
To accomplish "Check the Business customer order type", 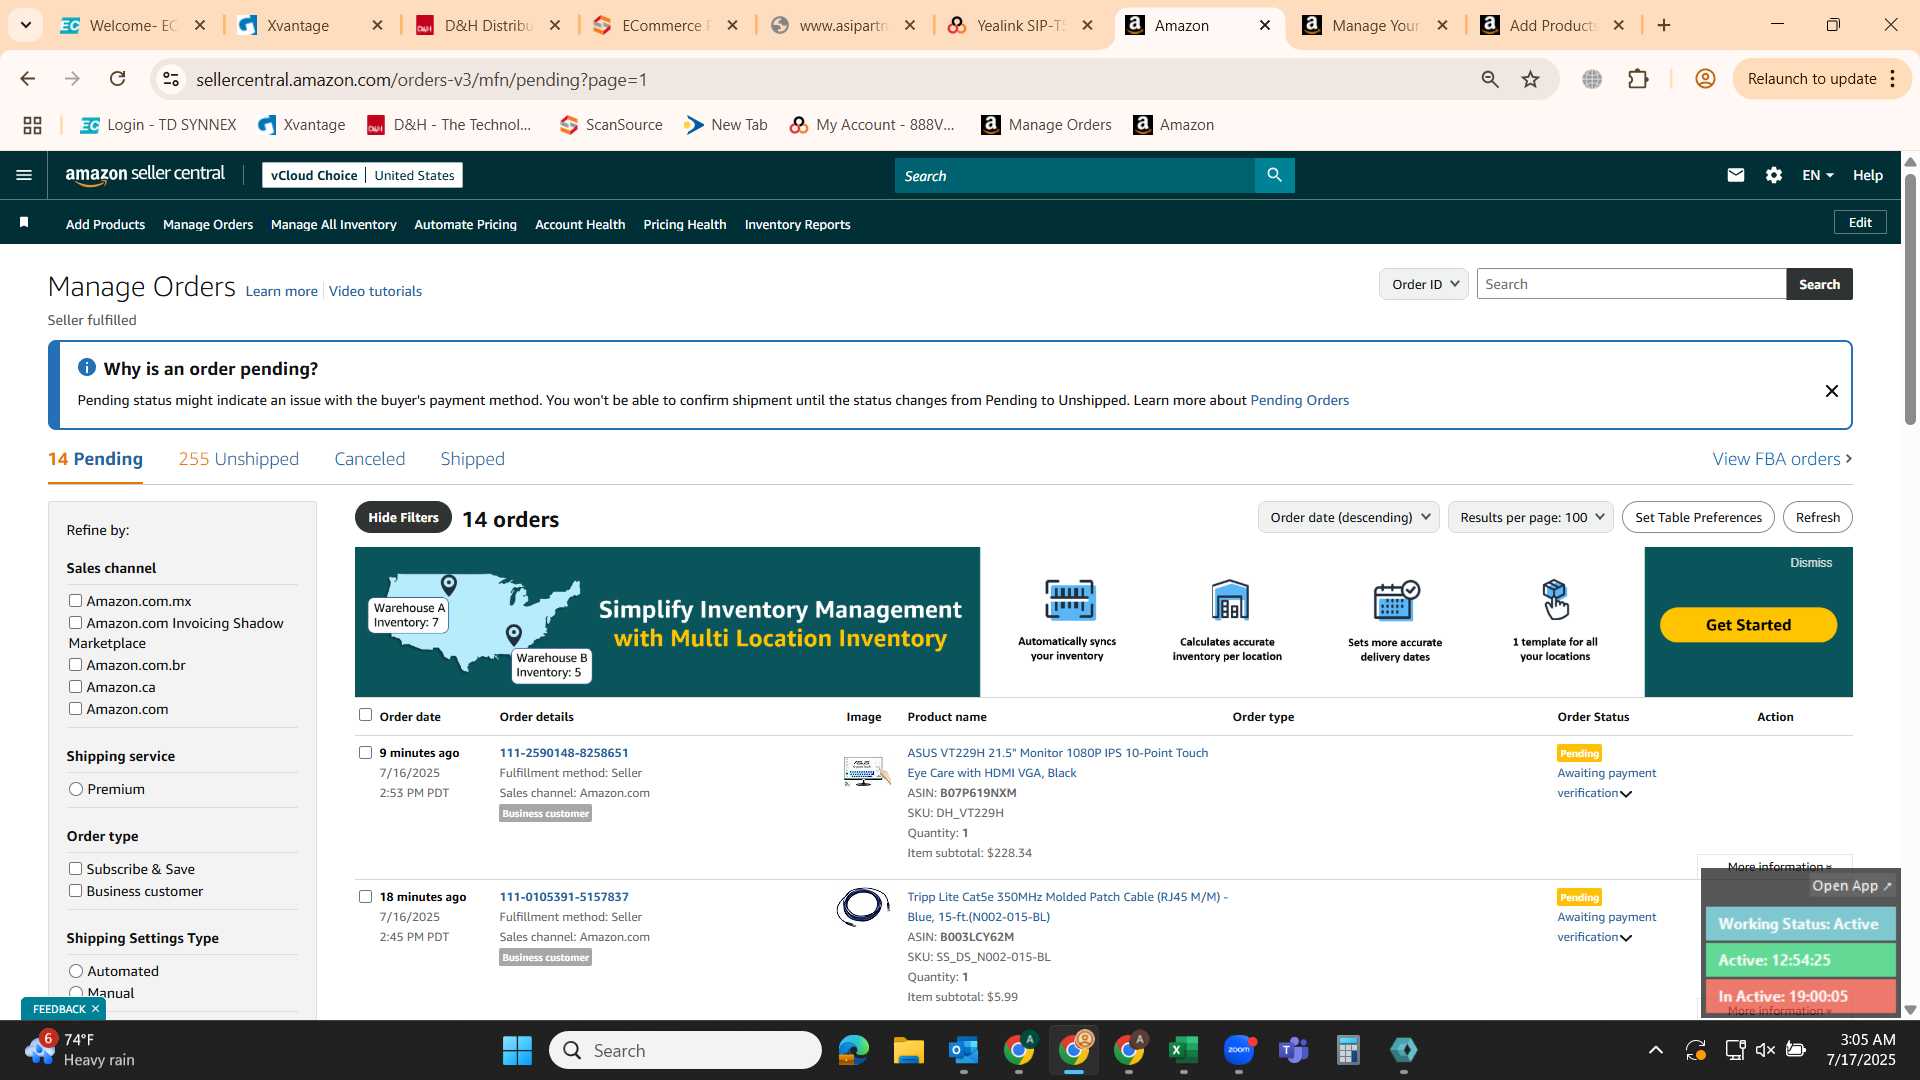I will (x=75, y=890).
